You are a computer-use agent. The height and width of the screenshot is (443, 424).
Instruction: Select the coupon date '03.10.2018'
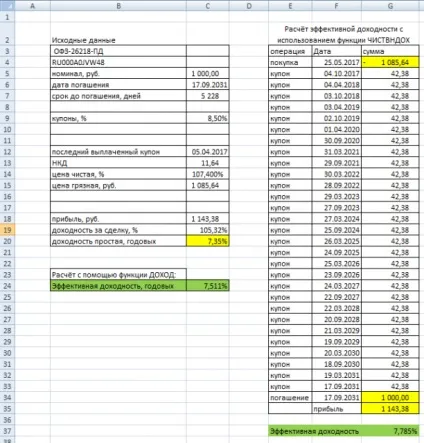336,96
